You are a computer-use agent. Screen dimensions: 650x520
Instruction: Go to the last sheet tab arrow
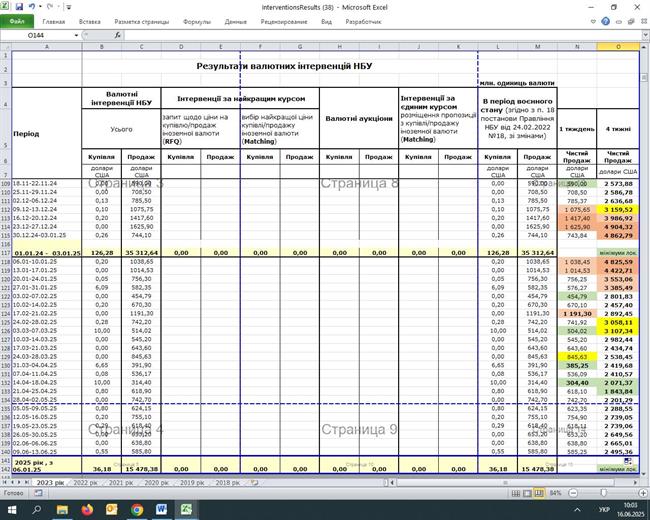tap(26, 482)
